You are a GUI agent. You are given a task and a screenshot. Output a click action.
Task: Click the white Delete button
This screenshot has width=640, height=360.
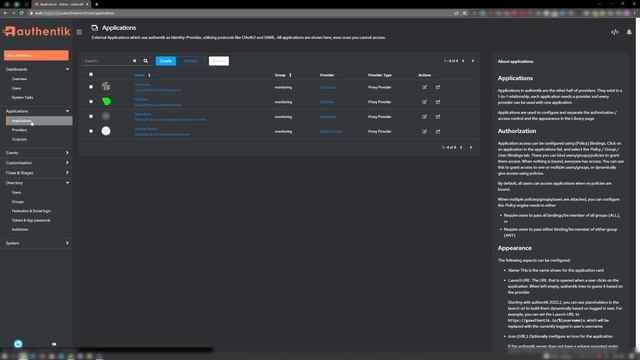pos(219,61)
